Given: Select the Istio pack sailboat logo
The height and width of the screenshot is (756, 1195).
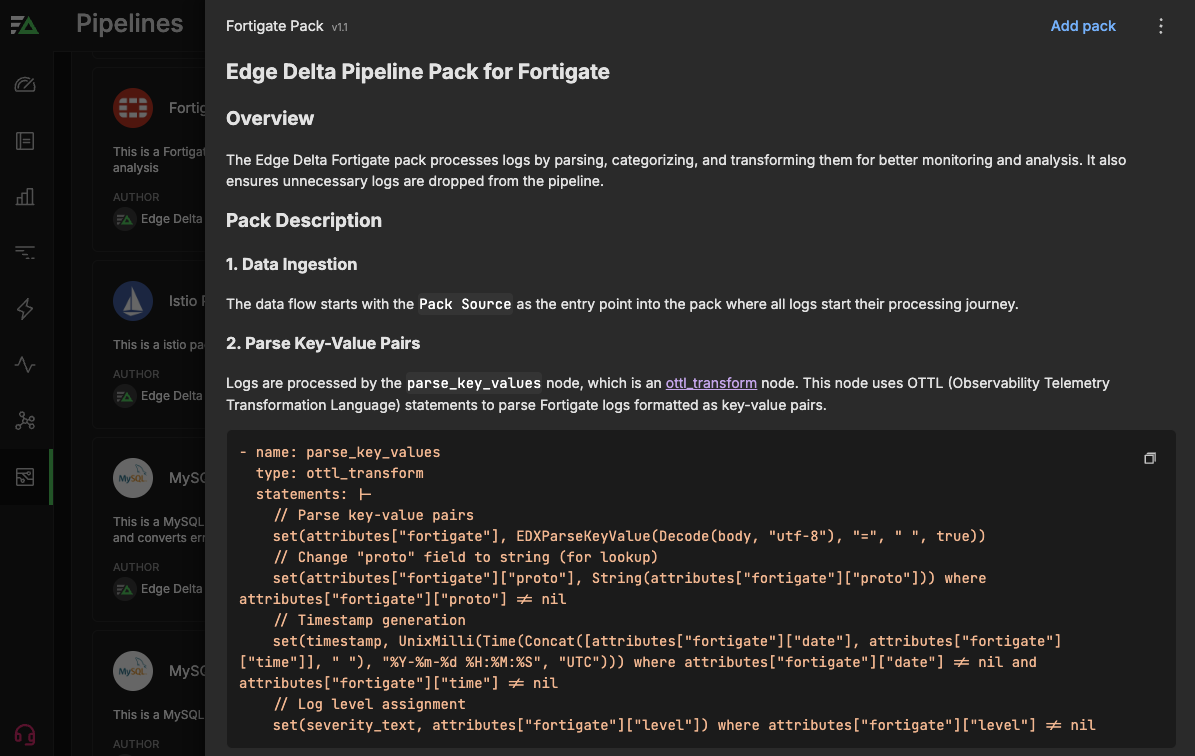Looking at the screenshot, I should click(x=133, y=300).
